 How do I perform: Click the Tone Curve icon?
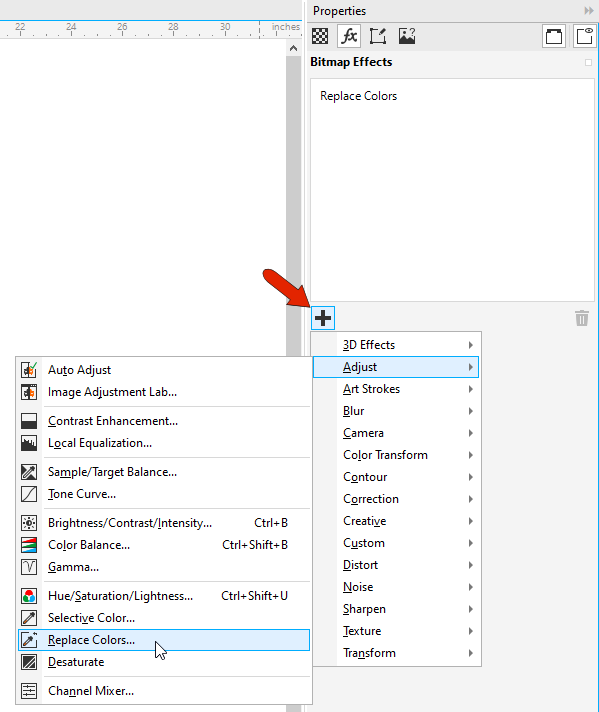pos(29,494)
